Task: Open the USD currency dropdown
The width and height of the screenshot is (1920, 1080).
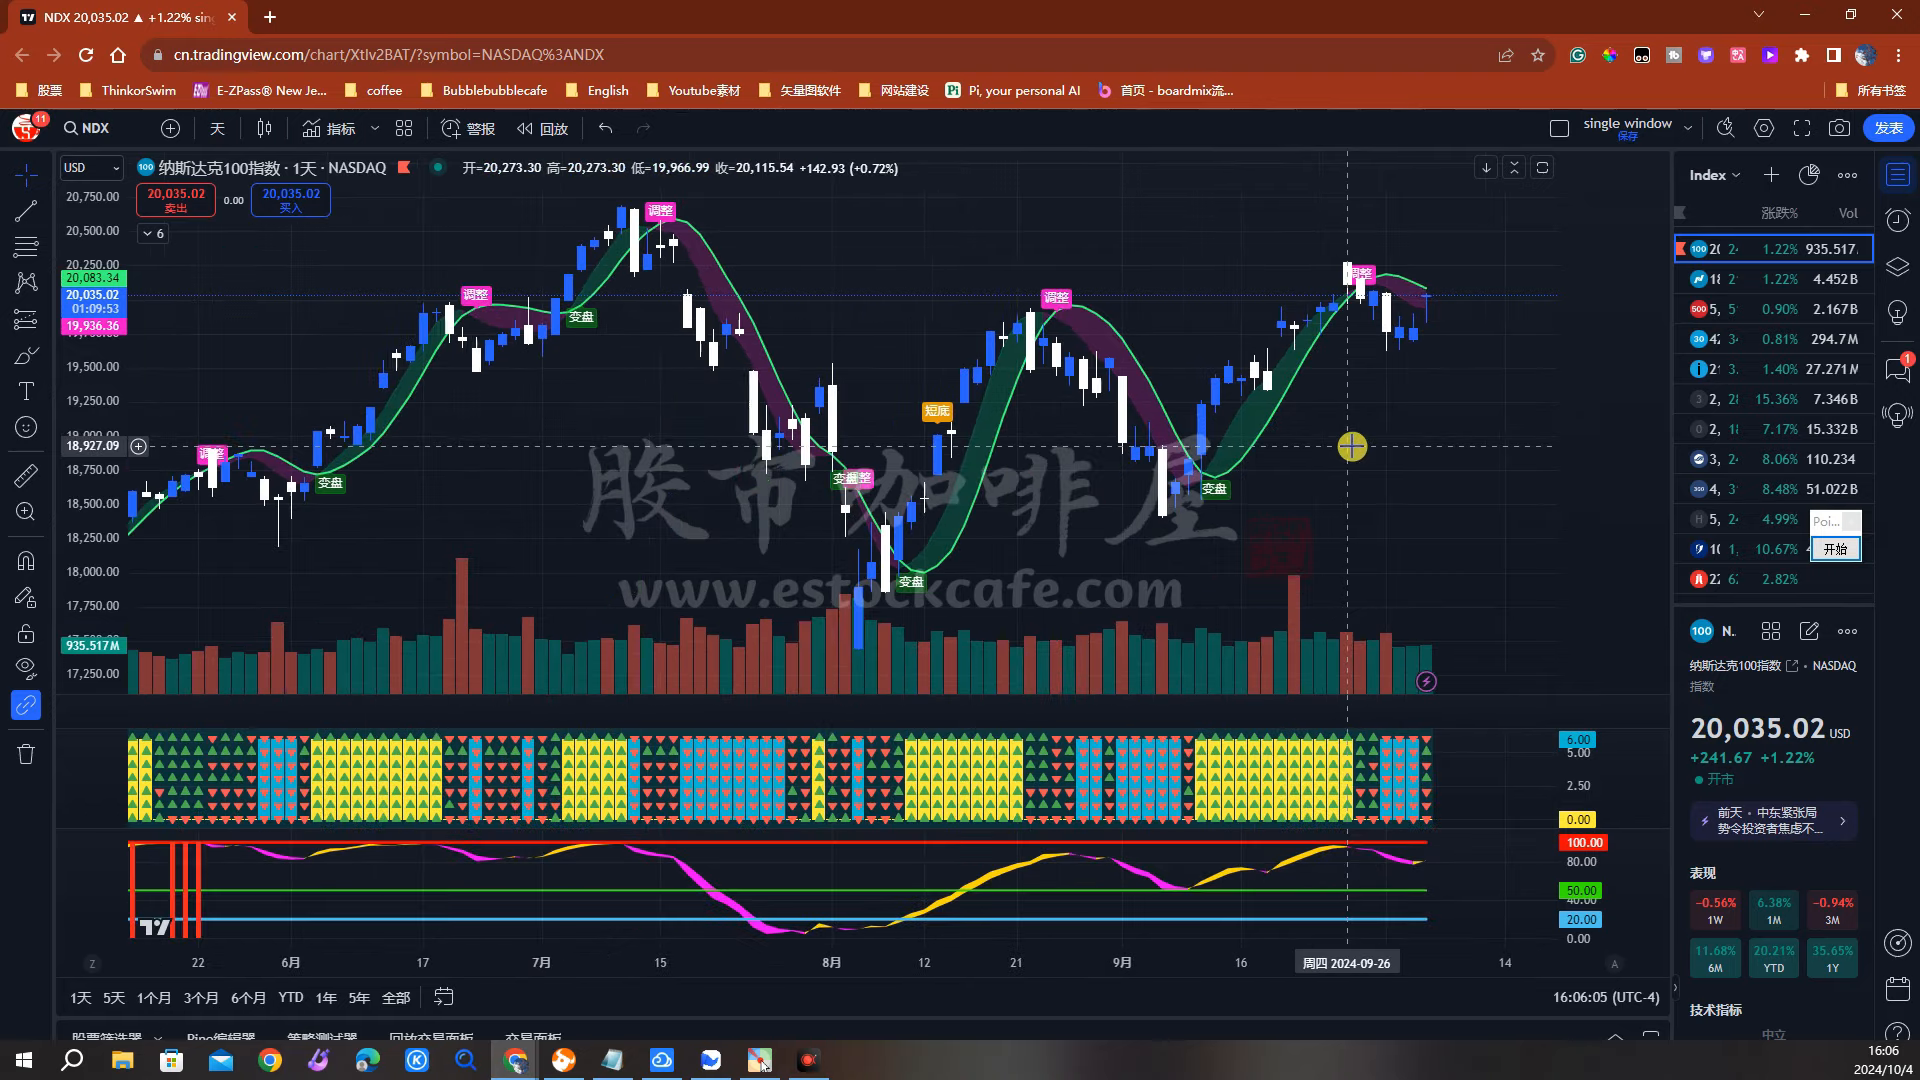Action: tap(91, 168)
